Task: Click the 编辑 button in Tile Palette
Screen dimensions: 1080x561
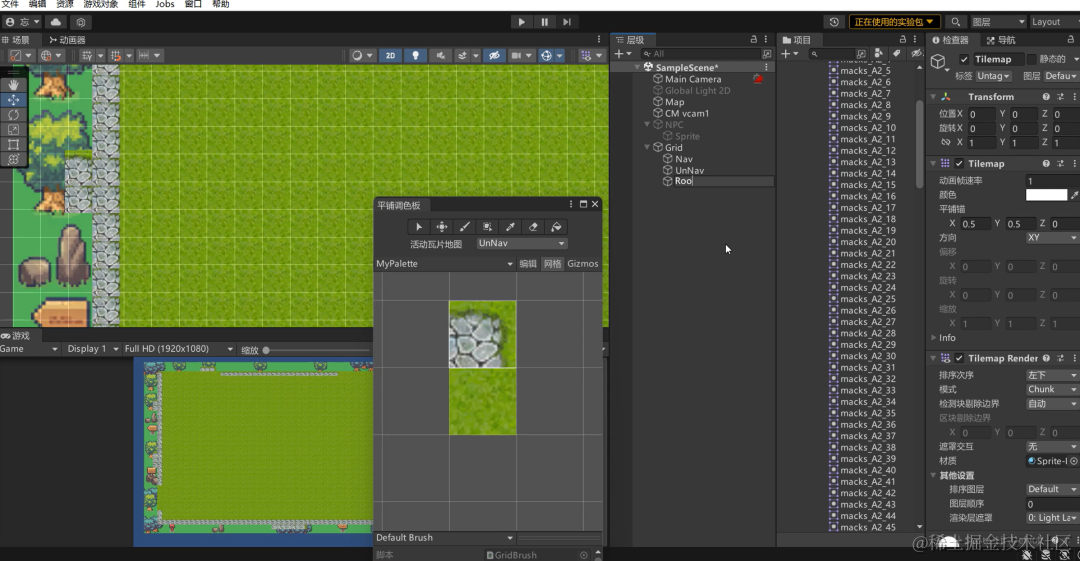Action: (528, 263)
